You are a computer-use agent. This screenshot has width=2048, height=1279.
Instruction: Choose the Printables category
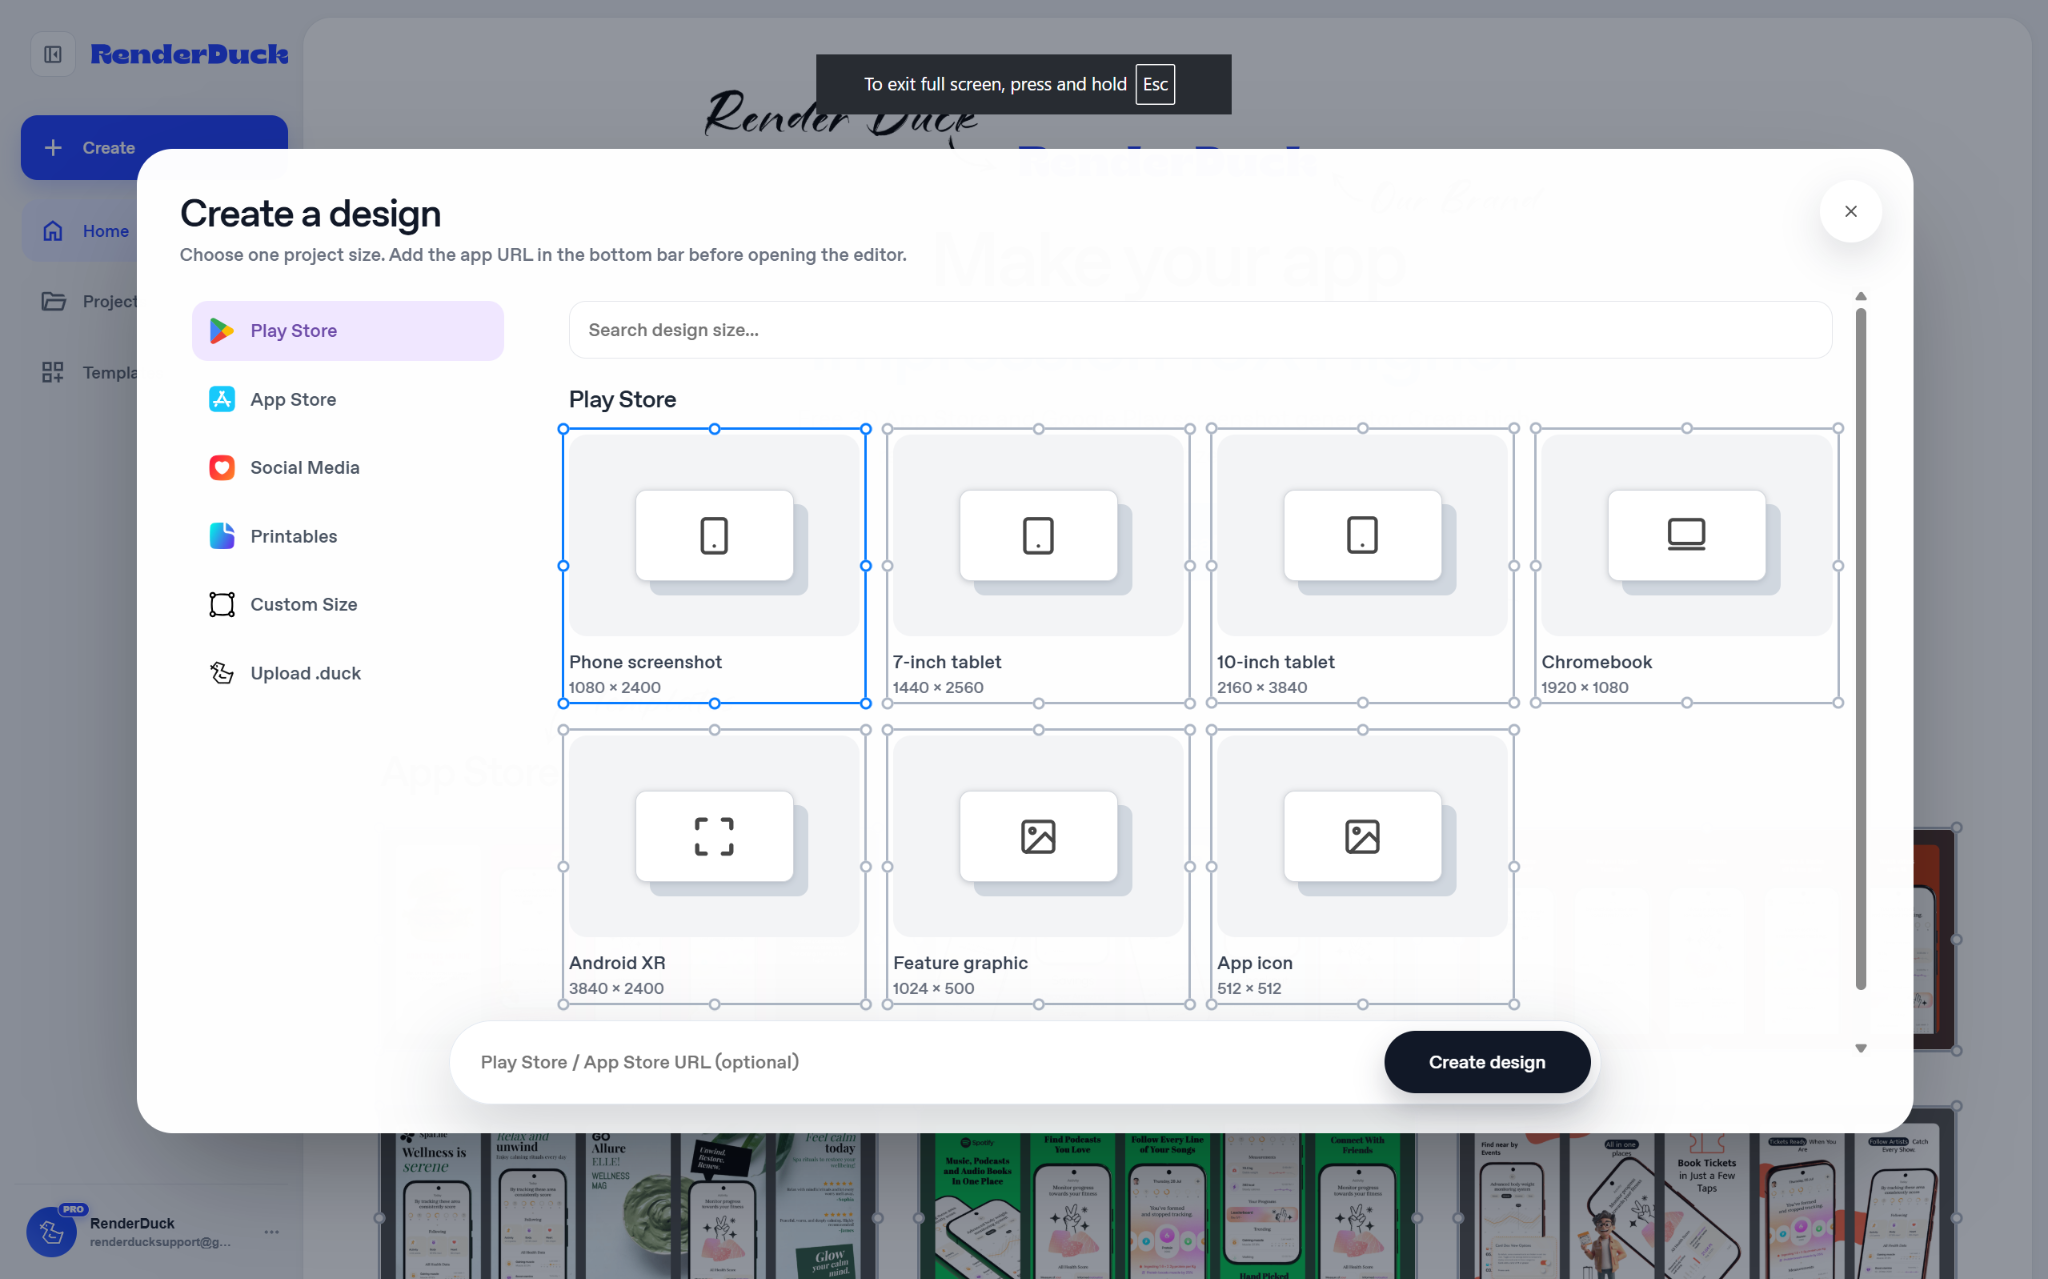(347, 536)
